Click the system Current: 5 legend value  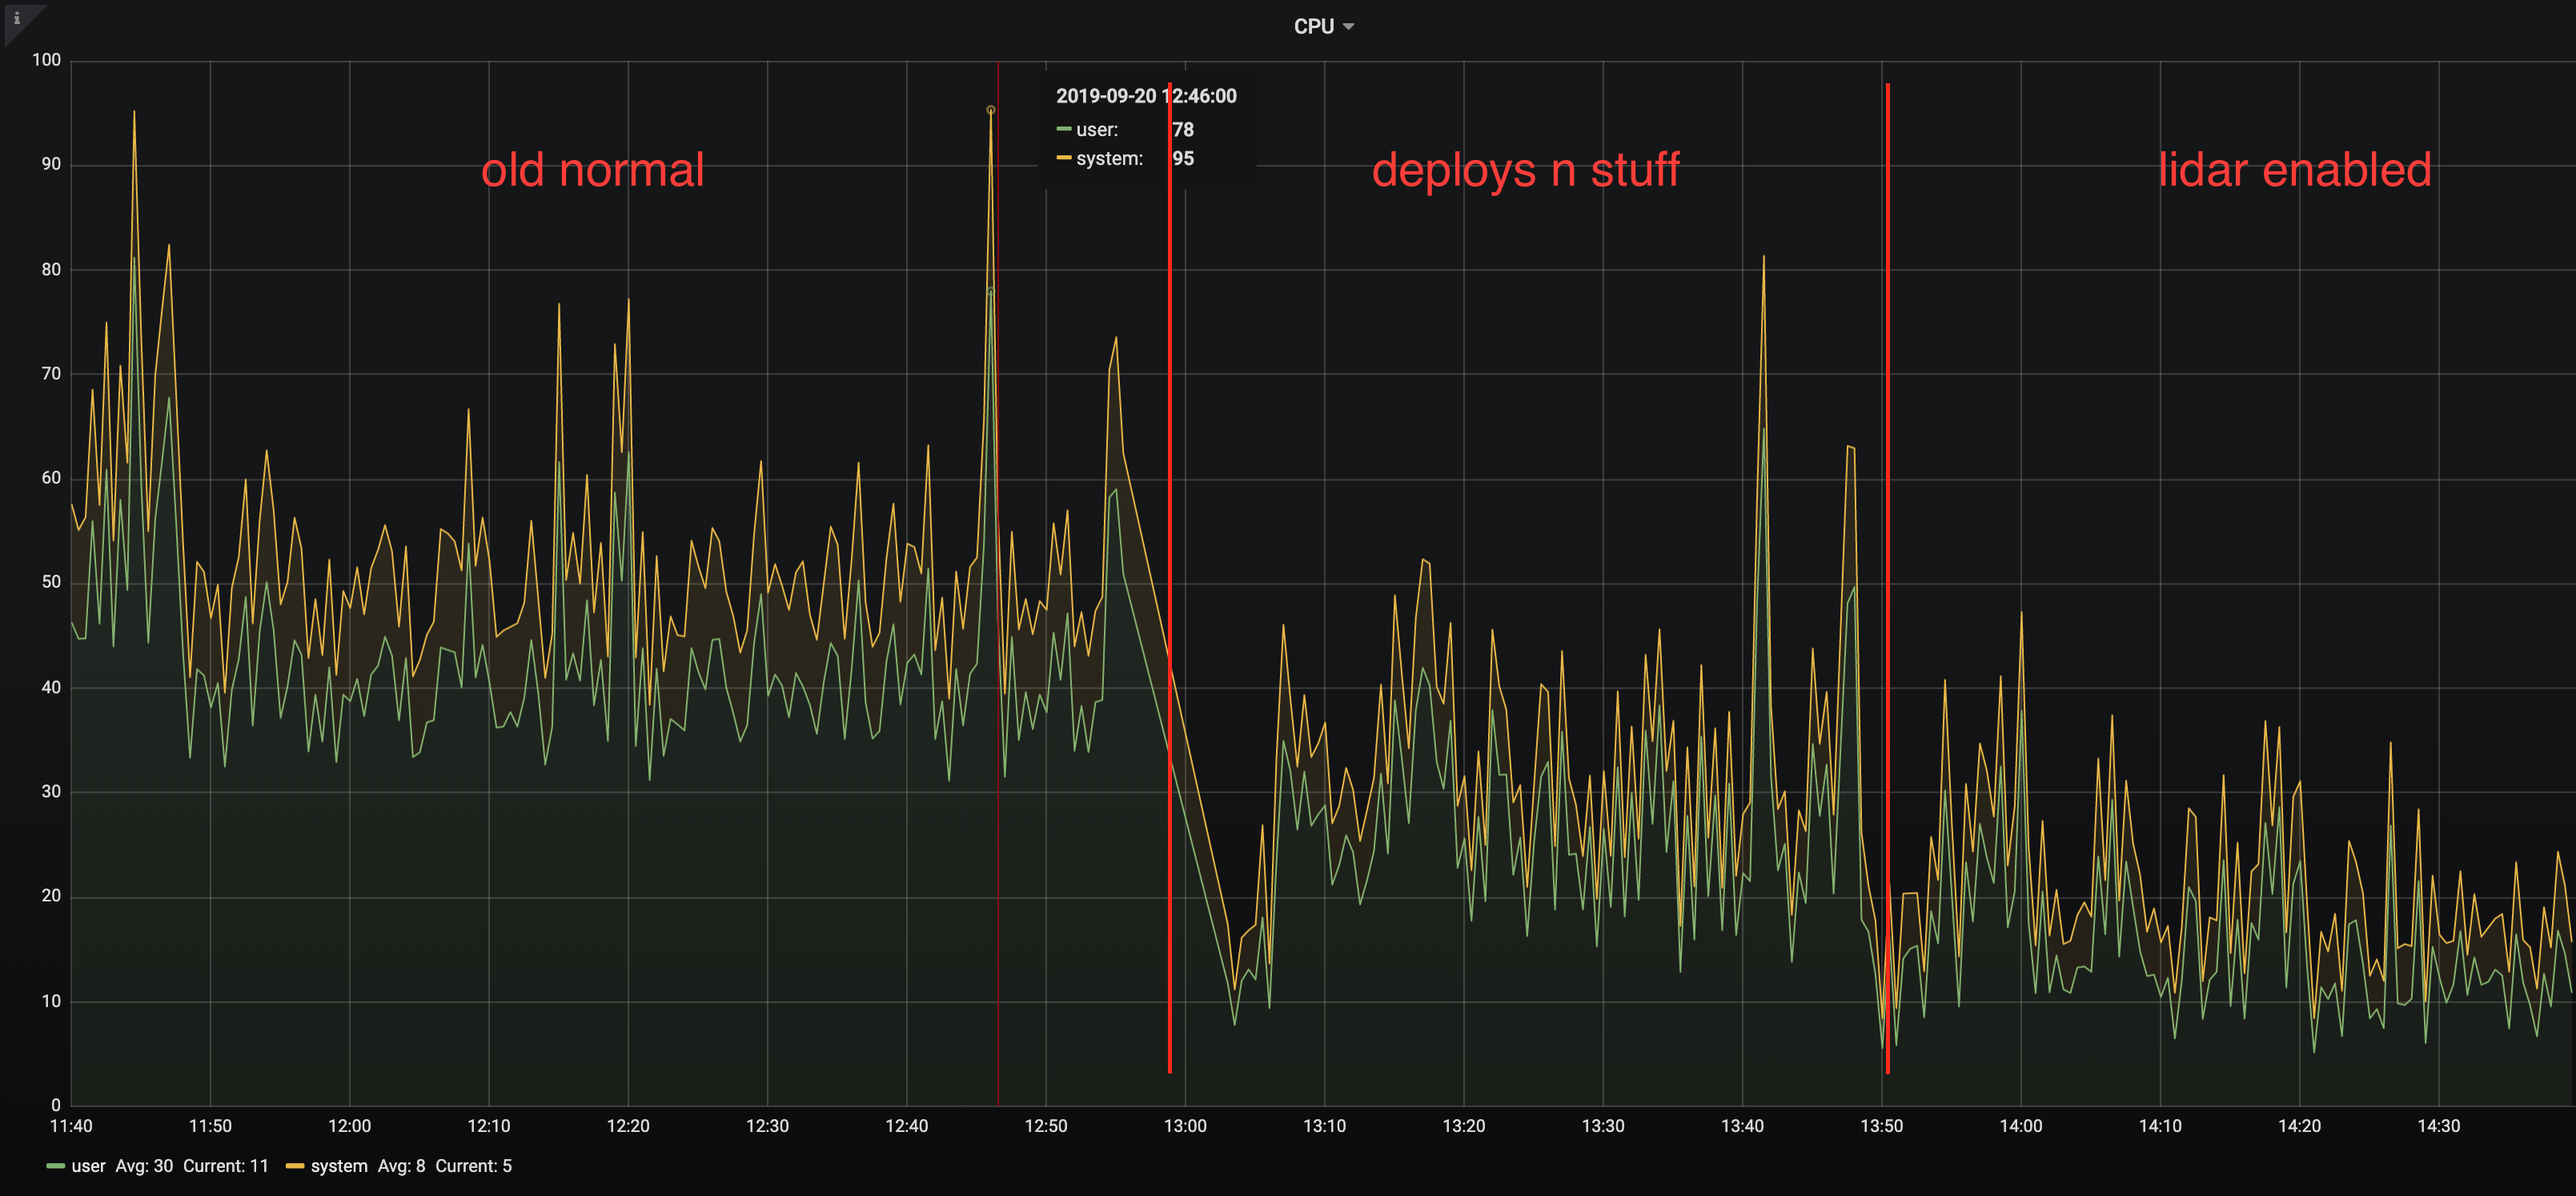coord(473,1166)
